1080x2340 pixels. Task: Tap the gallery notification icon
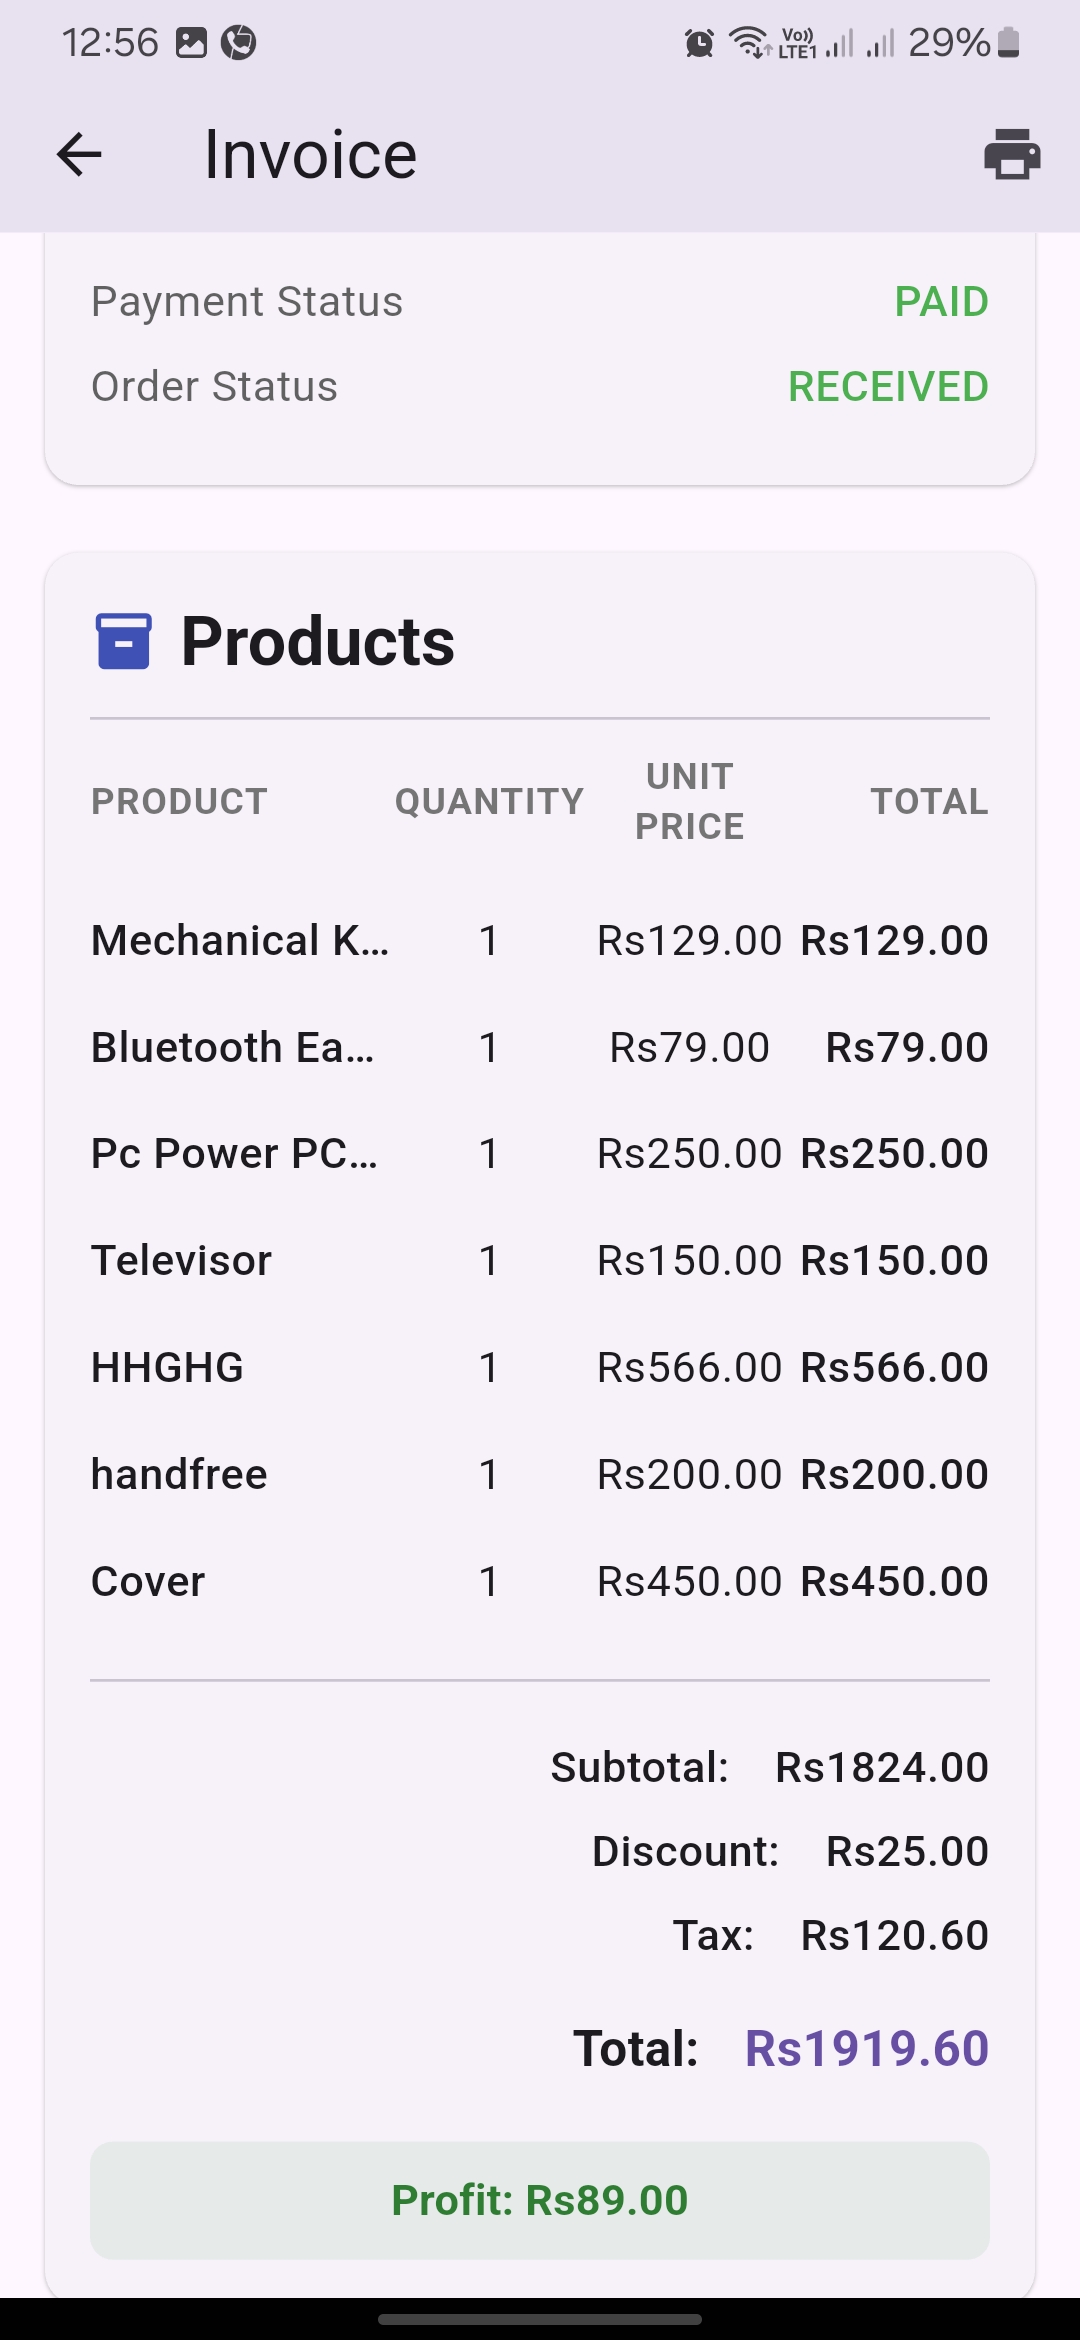[x=191, y=43]
